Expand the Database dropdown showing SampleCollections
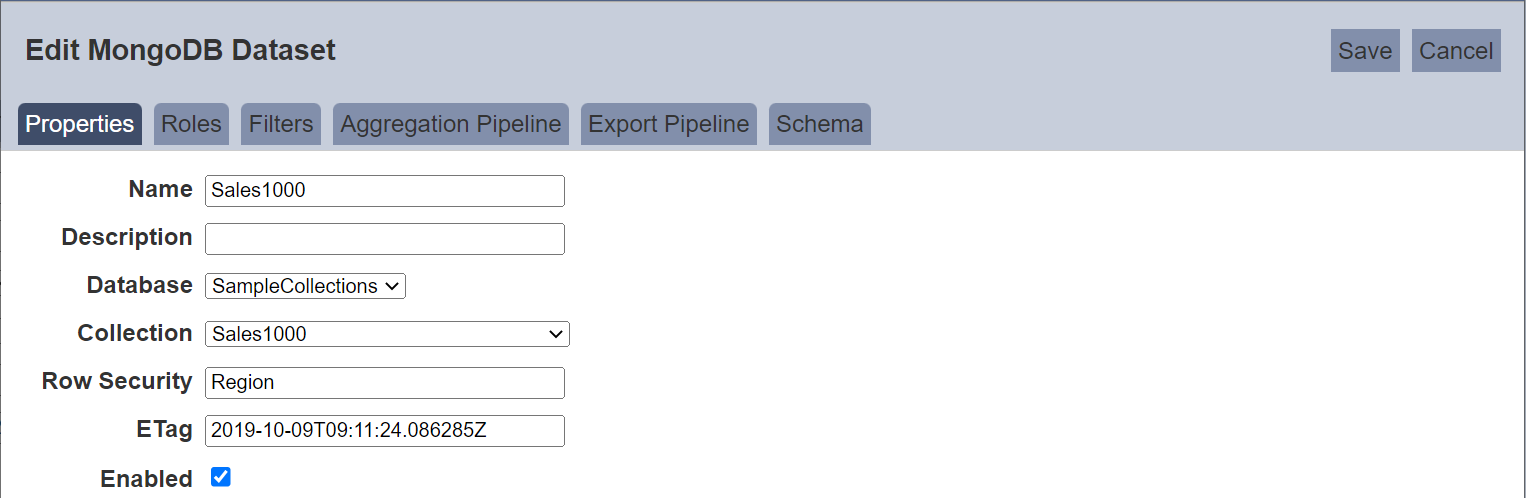 (306, 286)
